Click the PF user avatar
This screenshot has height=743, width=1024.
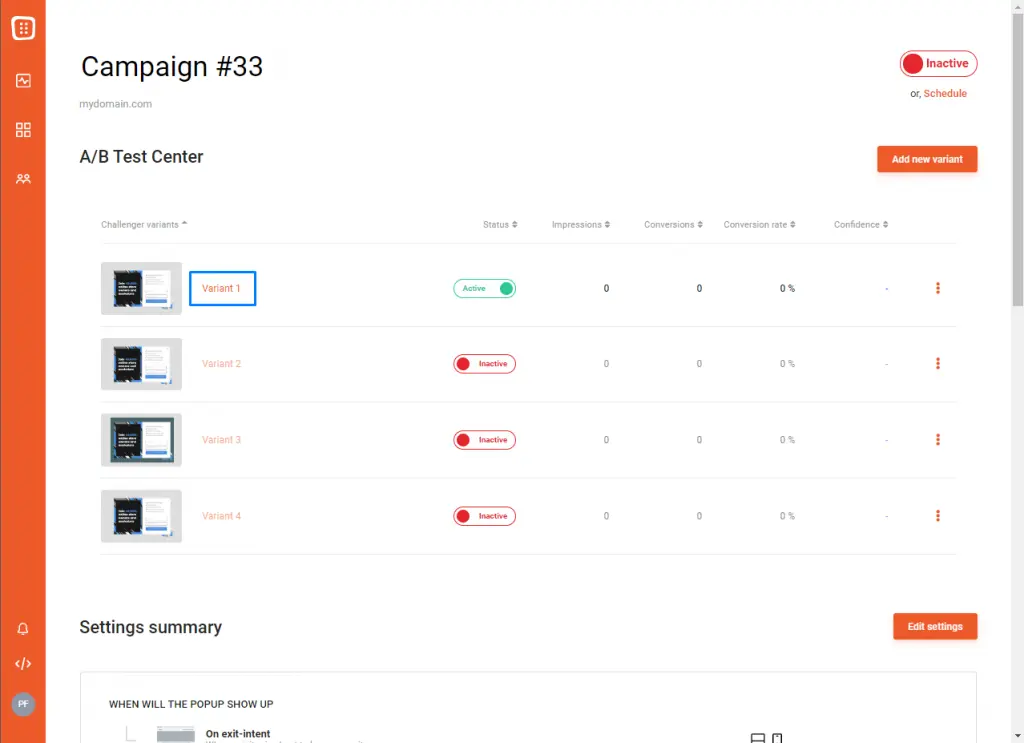[x=23, y=704]
